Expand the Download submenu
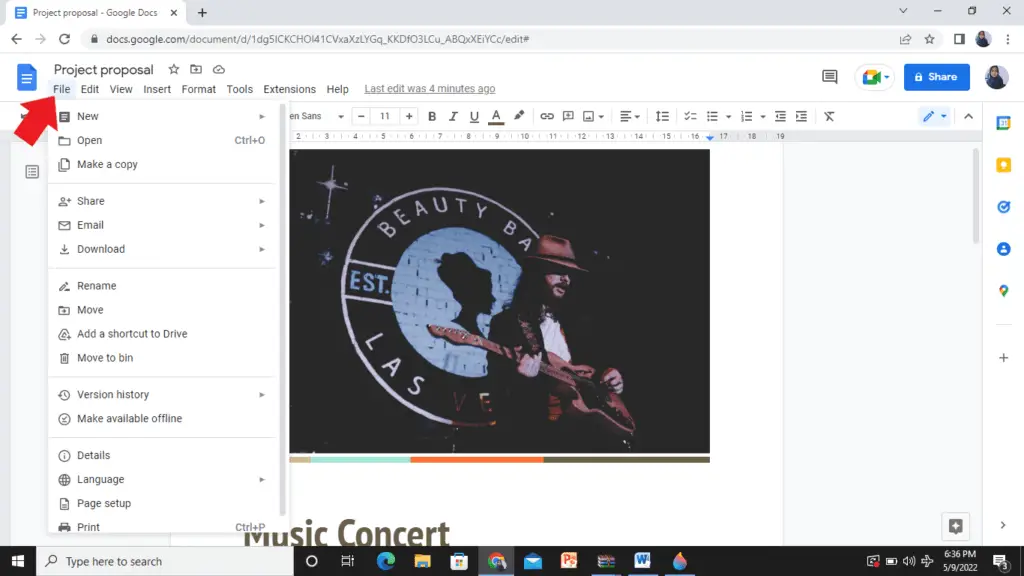Viewport: 1024px width, 576px height. (163, 249)
